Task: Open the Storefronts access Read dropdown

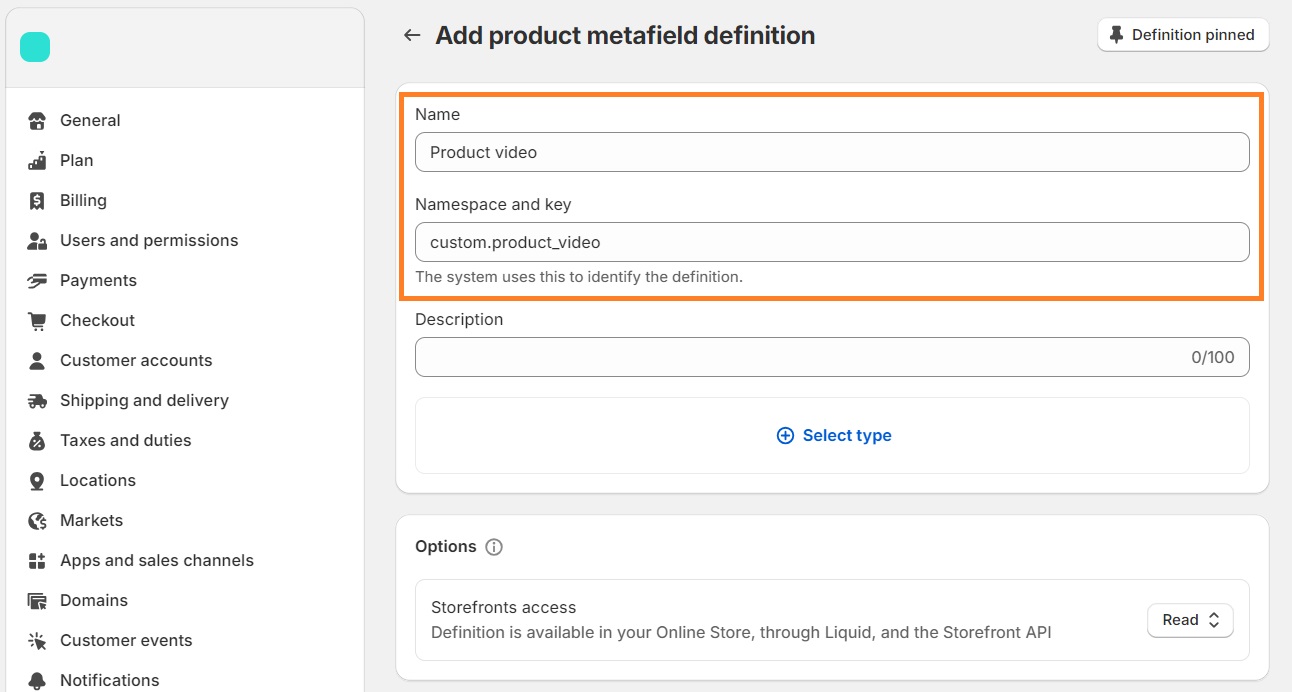Action: pyautogui.click(x=1190, y=620)
